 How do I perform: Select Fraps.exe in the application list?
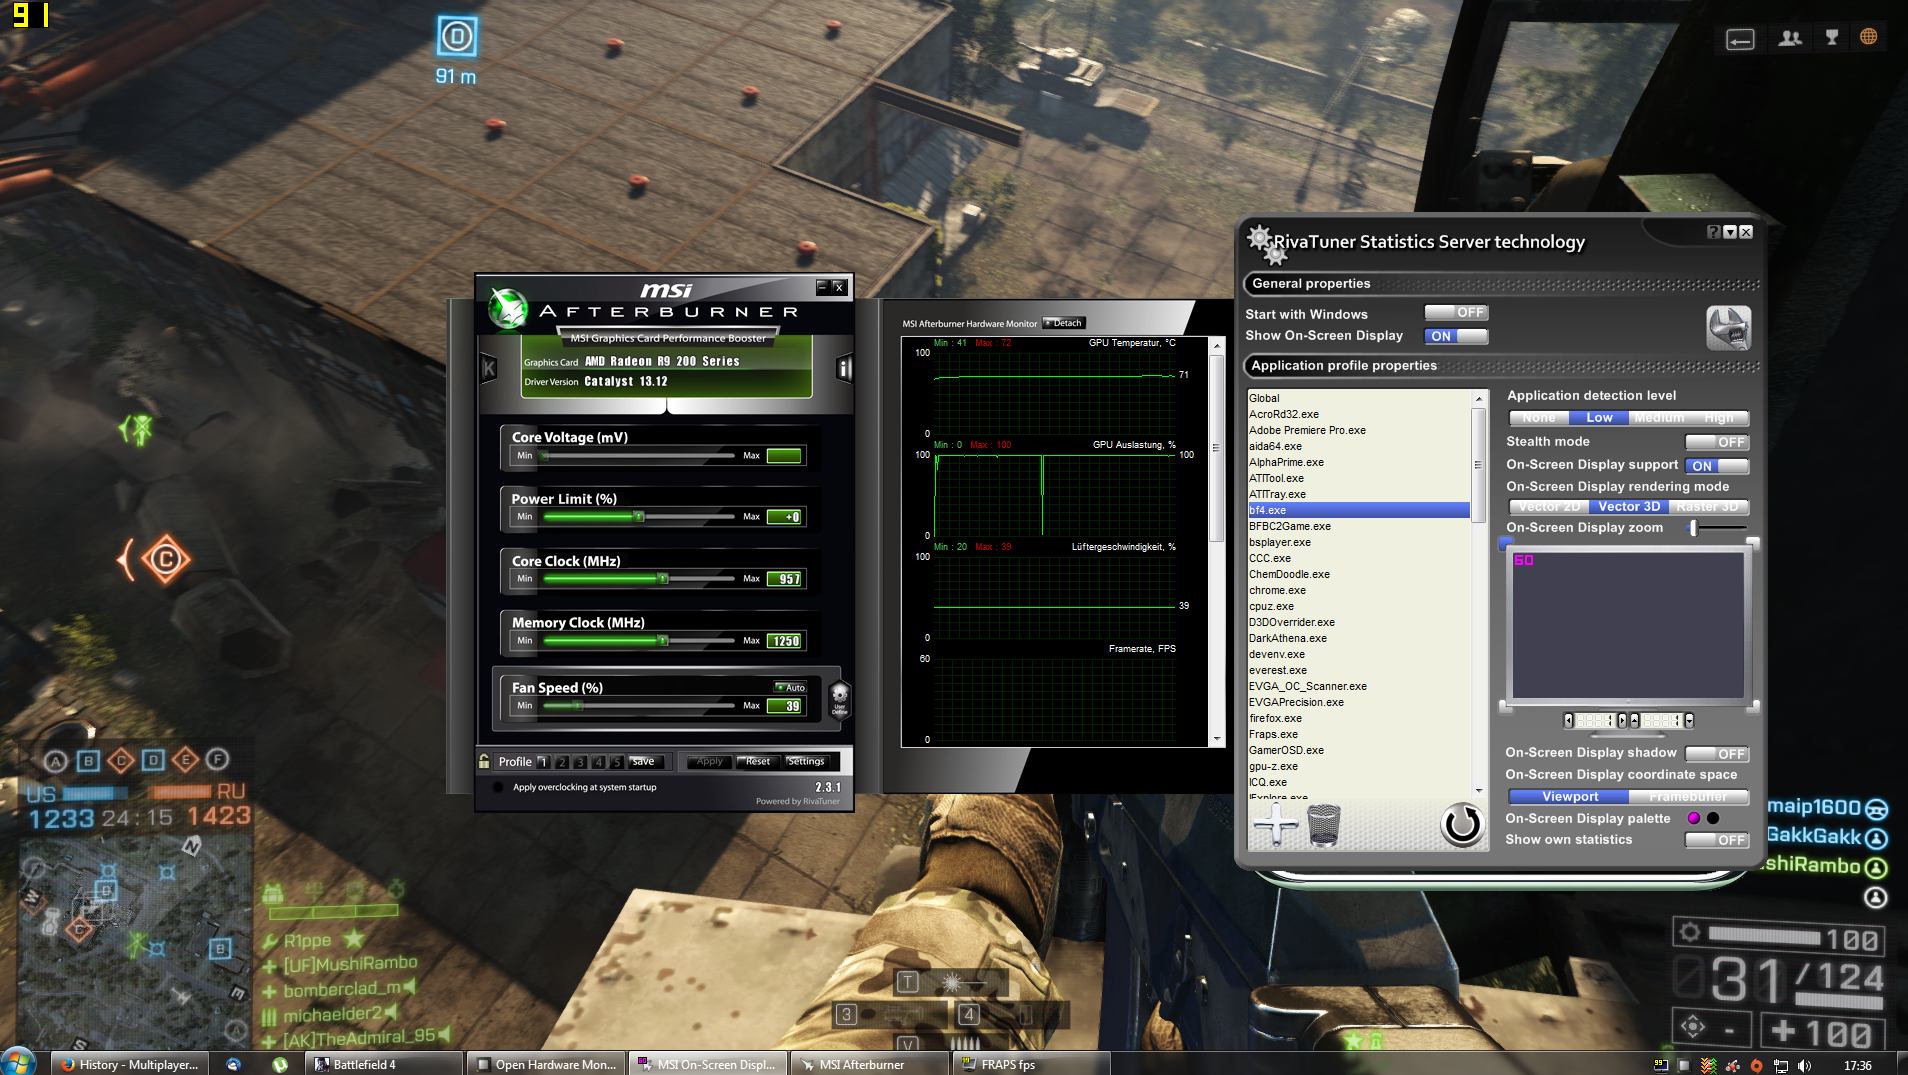click(x=1273, y=734)
